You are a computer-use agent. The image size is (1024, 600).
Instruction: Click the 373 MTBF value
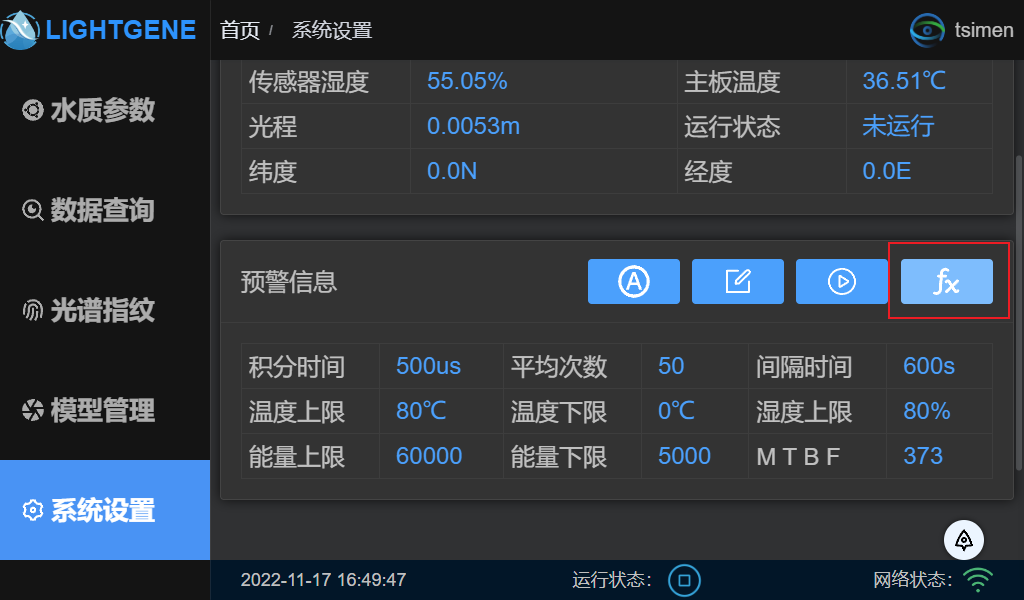923,456
